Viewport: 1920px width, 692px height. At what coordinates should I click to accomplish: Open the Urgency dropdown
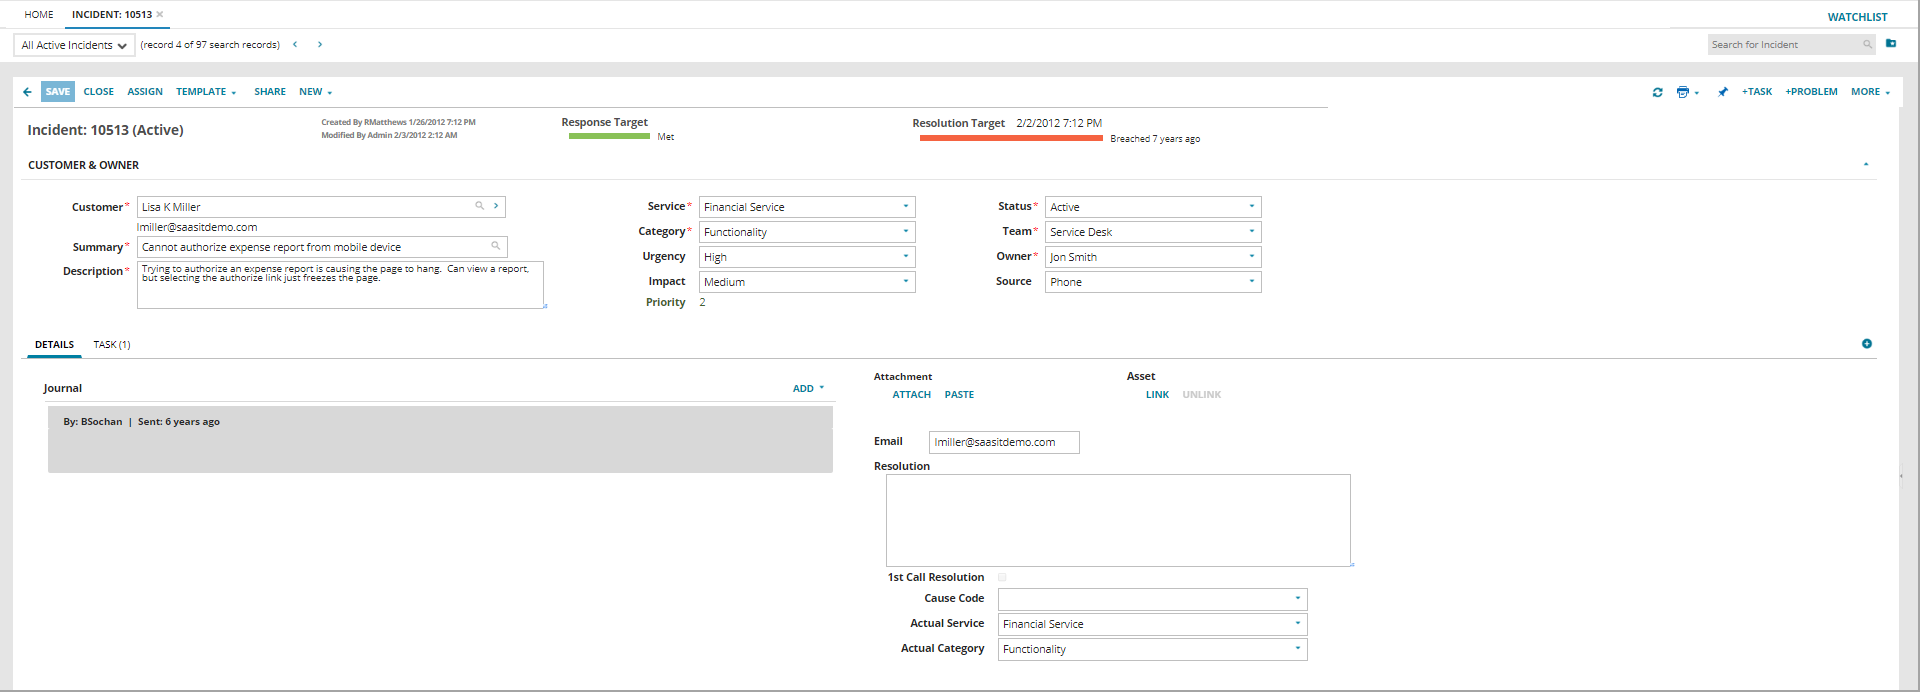[x=806, y=257]
